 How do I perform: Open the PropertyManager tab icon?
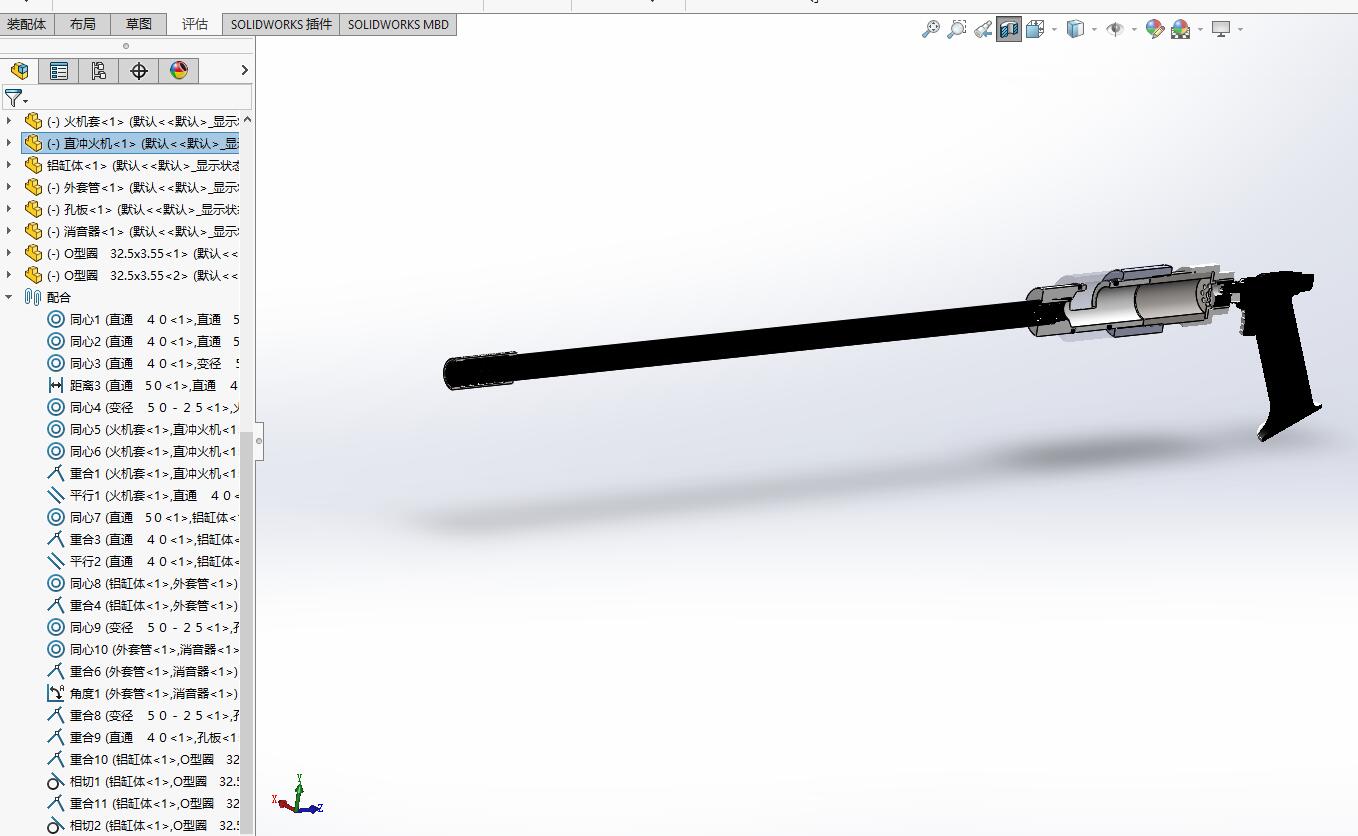[x=59, y=70]
